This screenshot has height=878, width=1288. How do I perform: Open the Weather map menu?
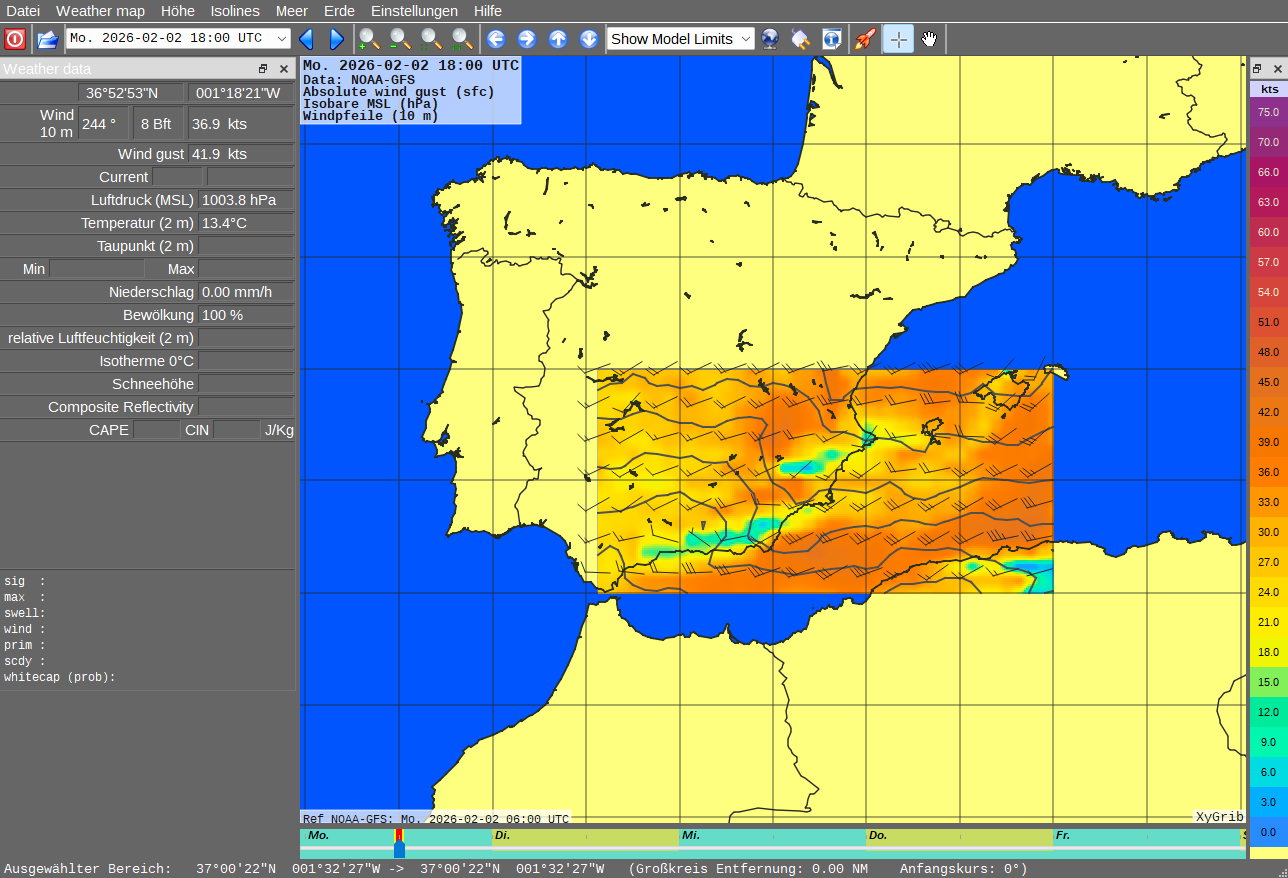tap(100, 11)
